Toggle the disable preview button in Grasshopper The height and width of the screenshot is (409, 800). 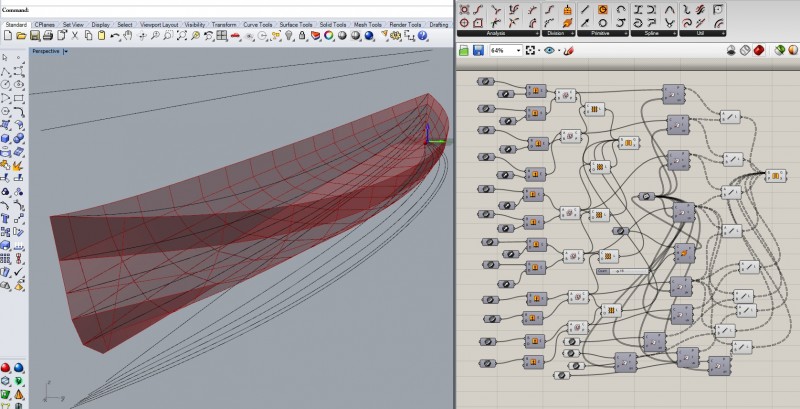731,50
